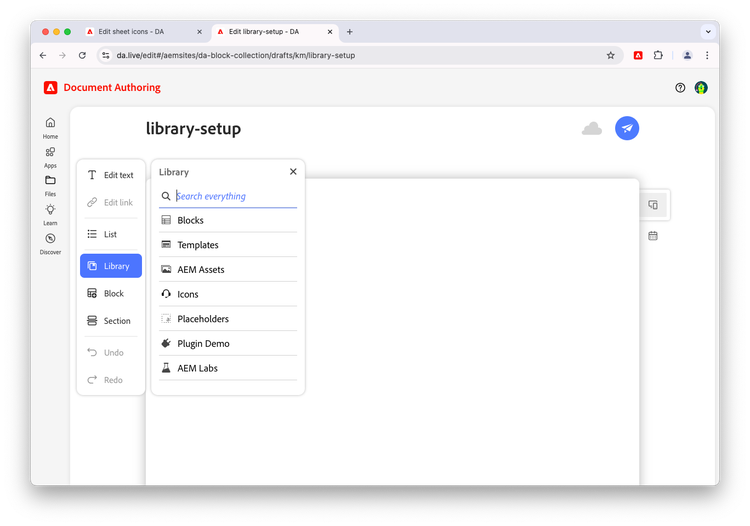This screenshot has height=526, width=750.
Task: Open Discover in the left sidebar
Action: 50,244
